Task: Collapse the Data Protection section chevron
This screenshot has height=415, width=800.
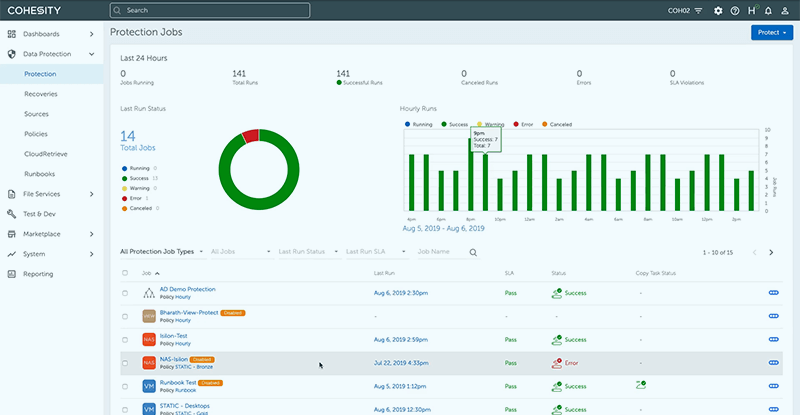Action: 92,54
